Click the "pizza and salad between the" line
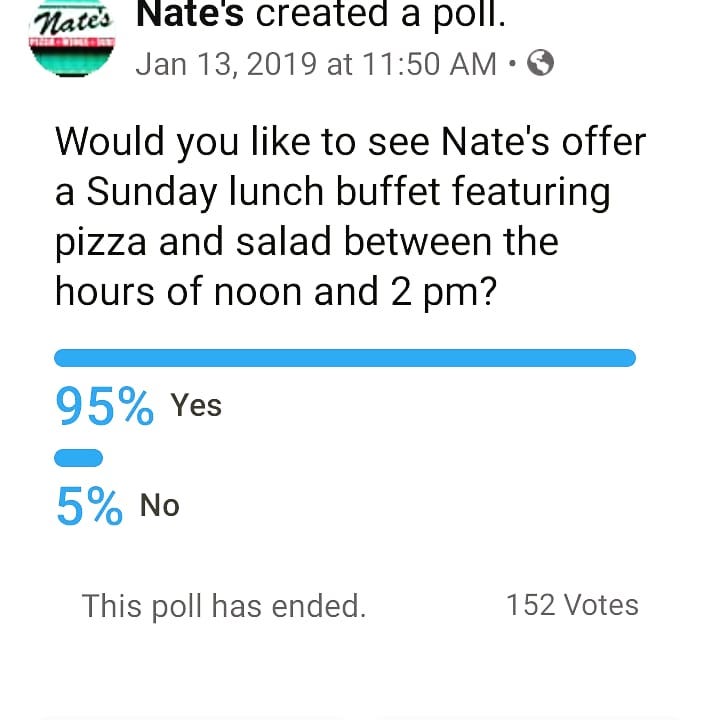720x720 pixels. click(x=306, y=241)
